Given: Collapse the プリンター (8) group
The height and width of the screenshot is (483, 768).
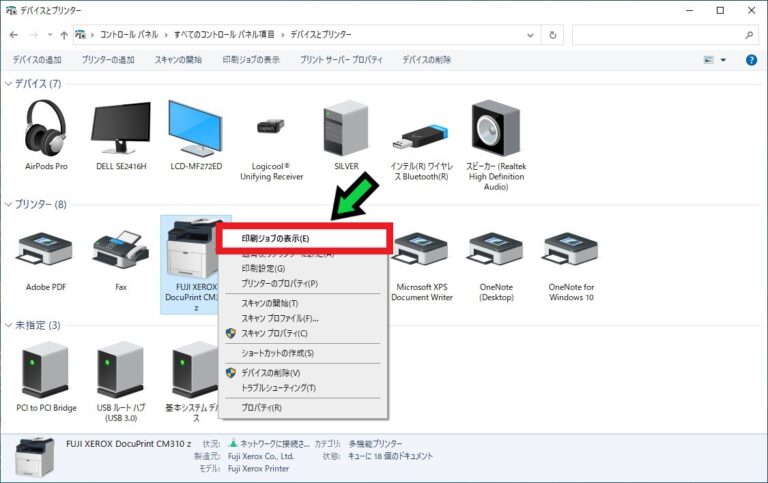Looking at the screenshot, I should pyautogui.click(x=8, y=204).
